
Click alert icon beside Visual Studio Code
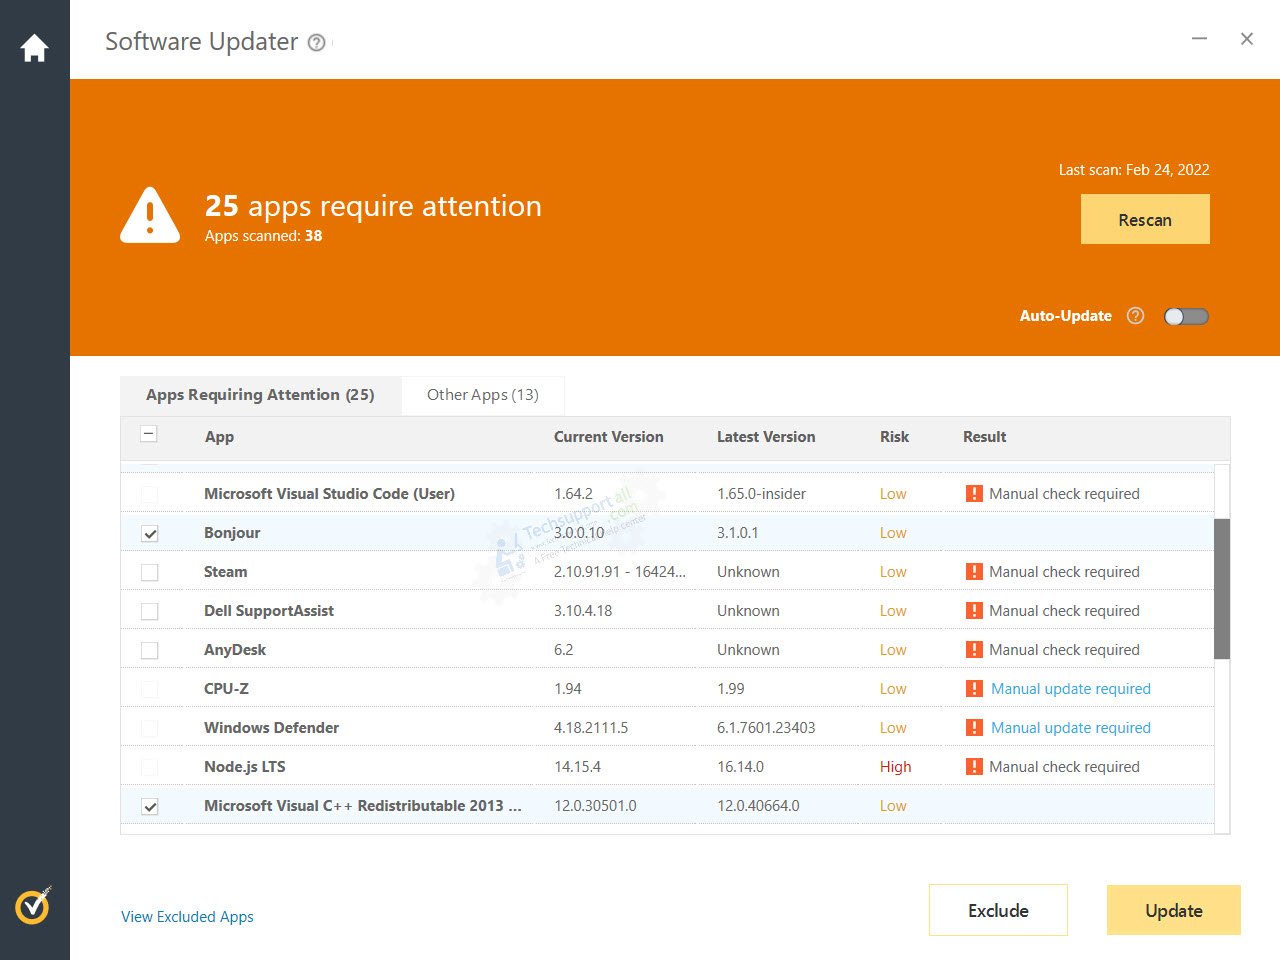click(974, 494)
